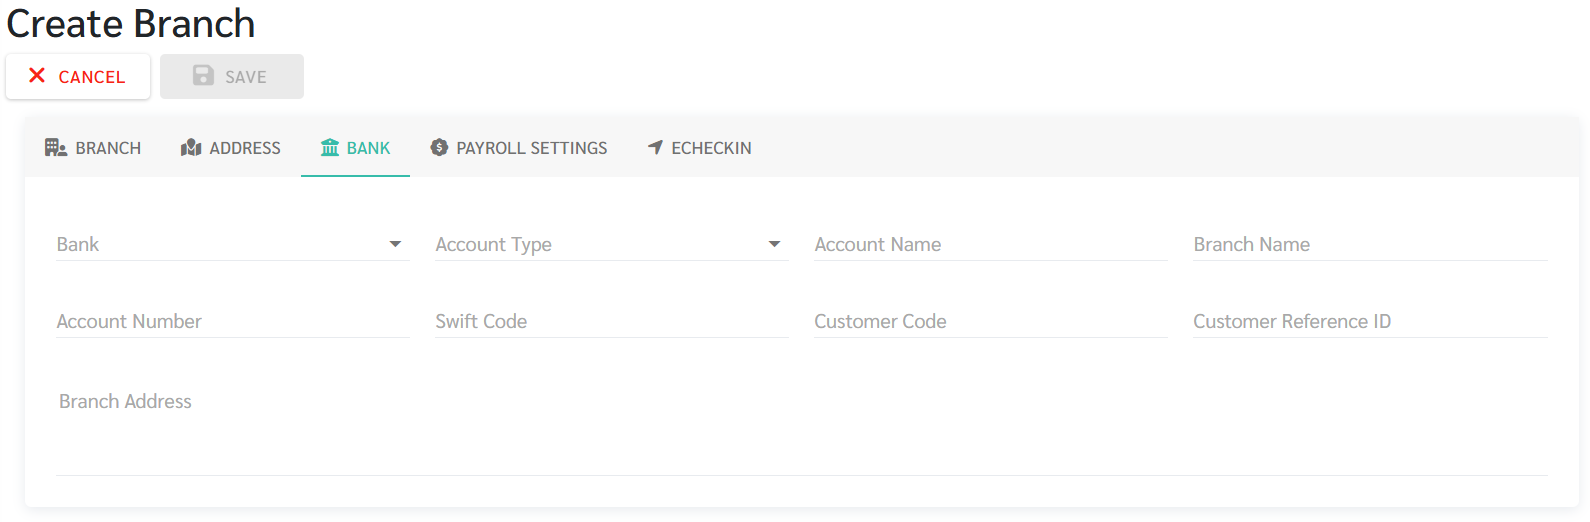Click into the Swift Code field
The height and width of the screenshot is (522, 1590).
(612, 321)
